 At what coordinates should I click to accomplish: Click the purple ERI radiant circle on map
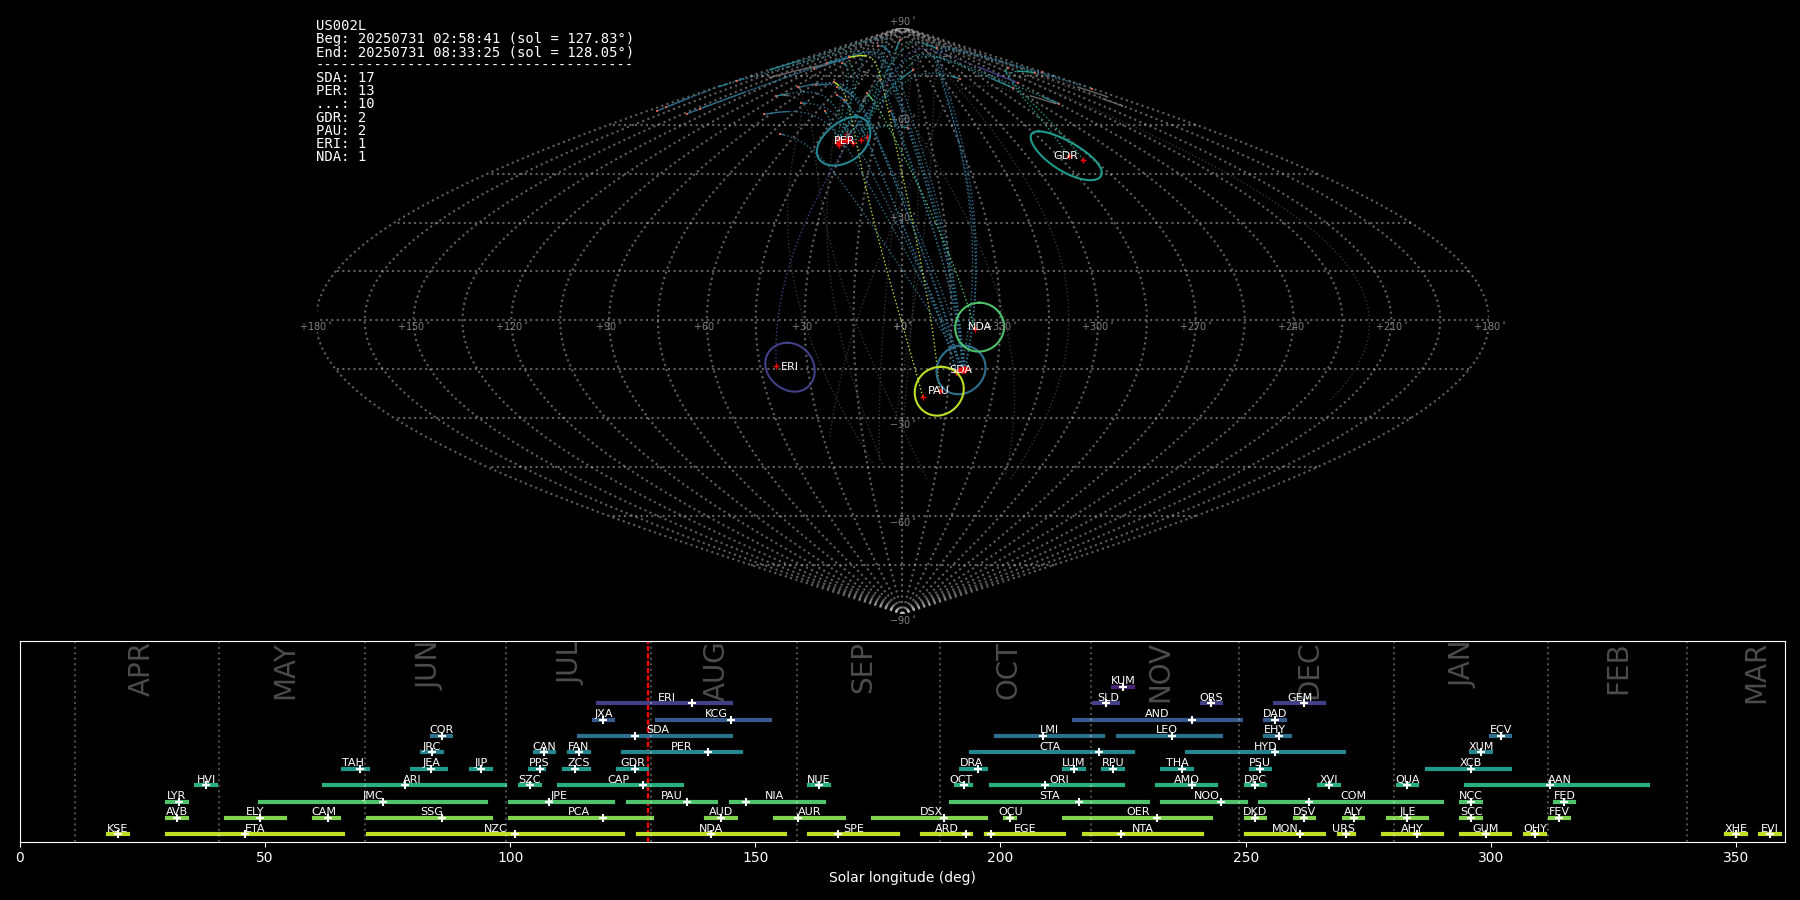790,367
